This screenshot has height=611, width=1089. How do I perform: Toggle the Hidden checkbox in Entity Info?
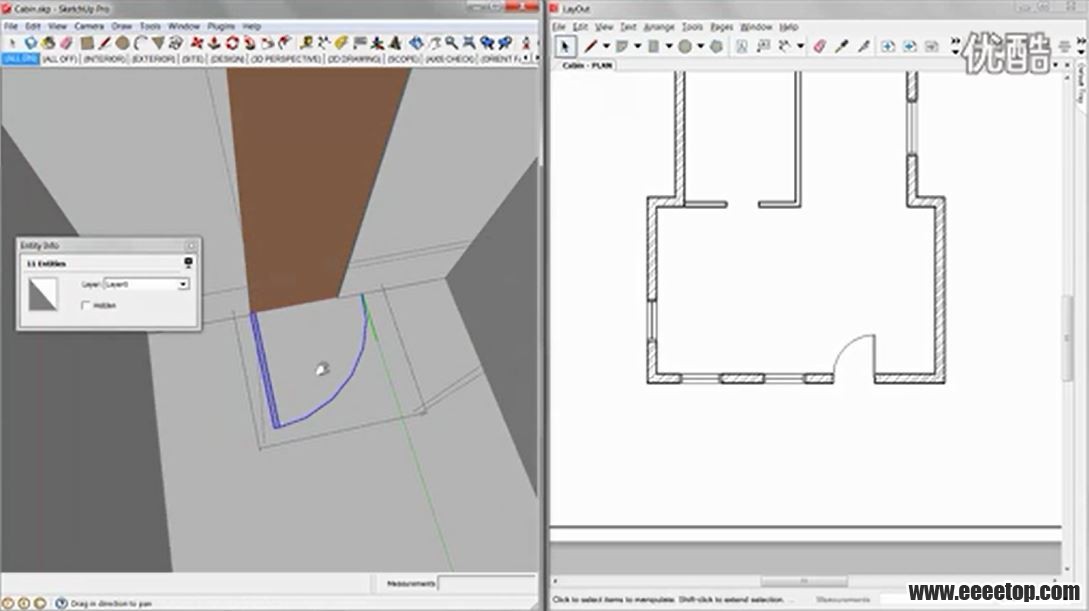click(87, 305)
